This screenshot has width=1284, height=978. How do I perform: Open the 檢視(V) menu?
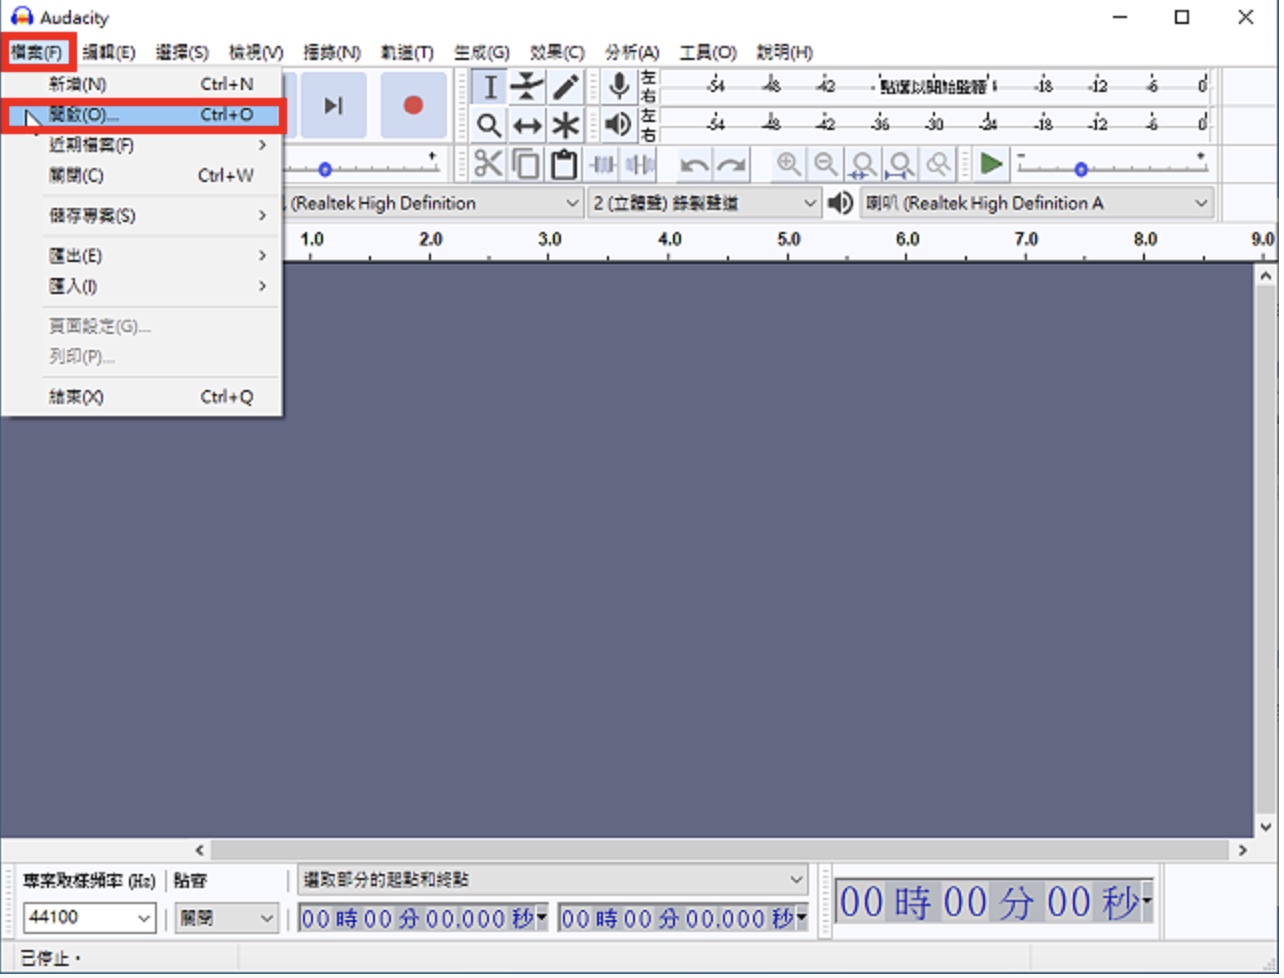(x=256, y=52)
